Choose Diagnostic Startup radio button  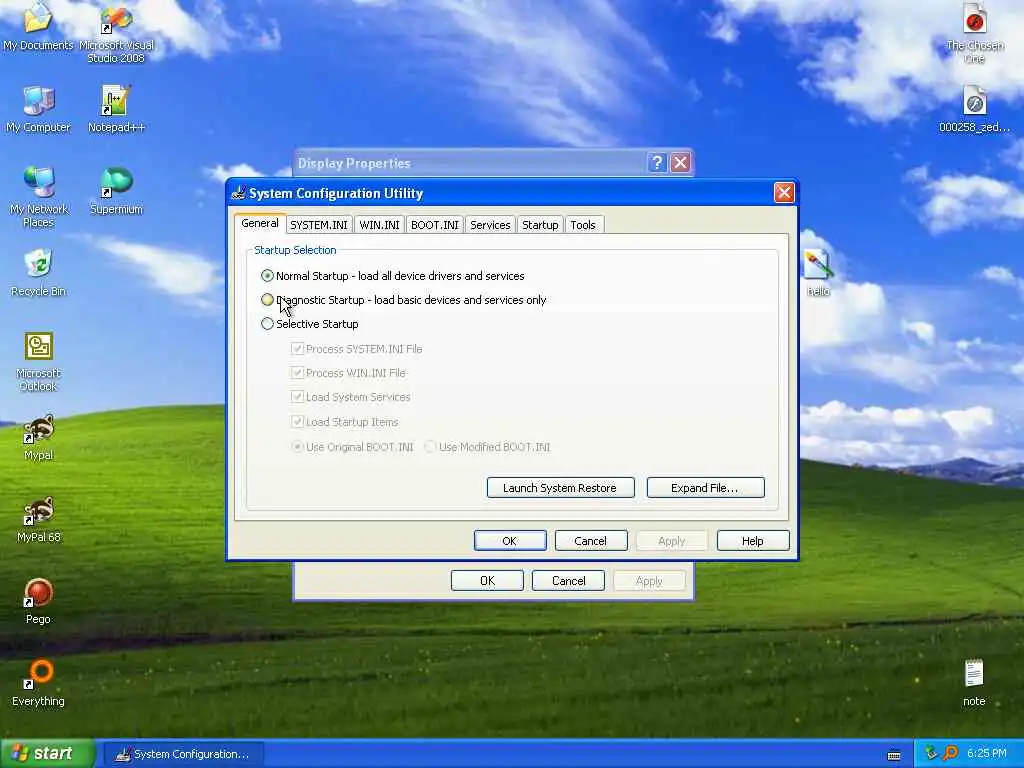pos(267,300)
